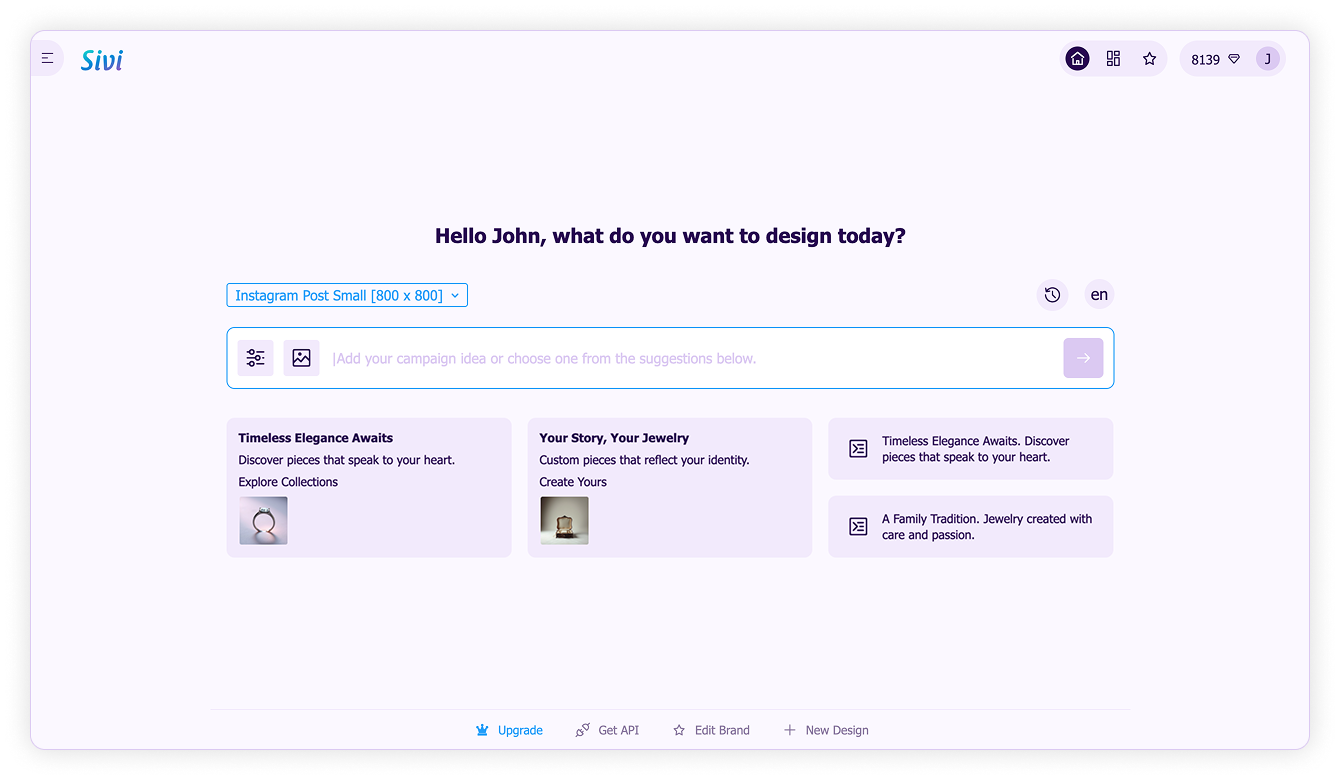1340x780 pixels.
Task: Click the plus icon for New Design
Action: coord(790,730)
